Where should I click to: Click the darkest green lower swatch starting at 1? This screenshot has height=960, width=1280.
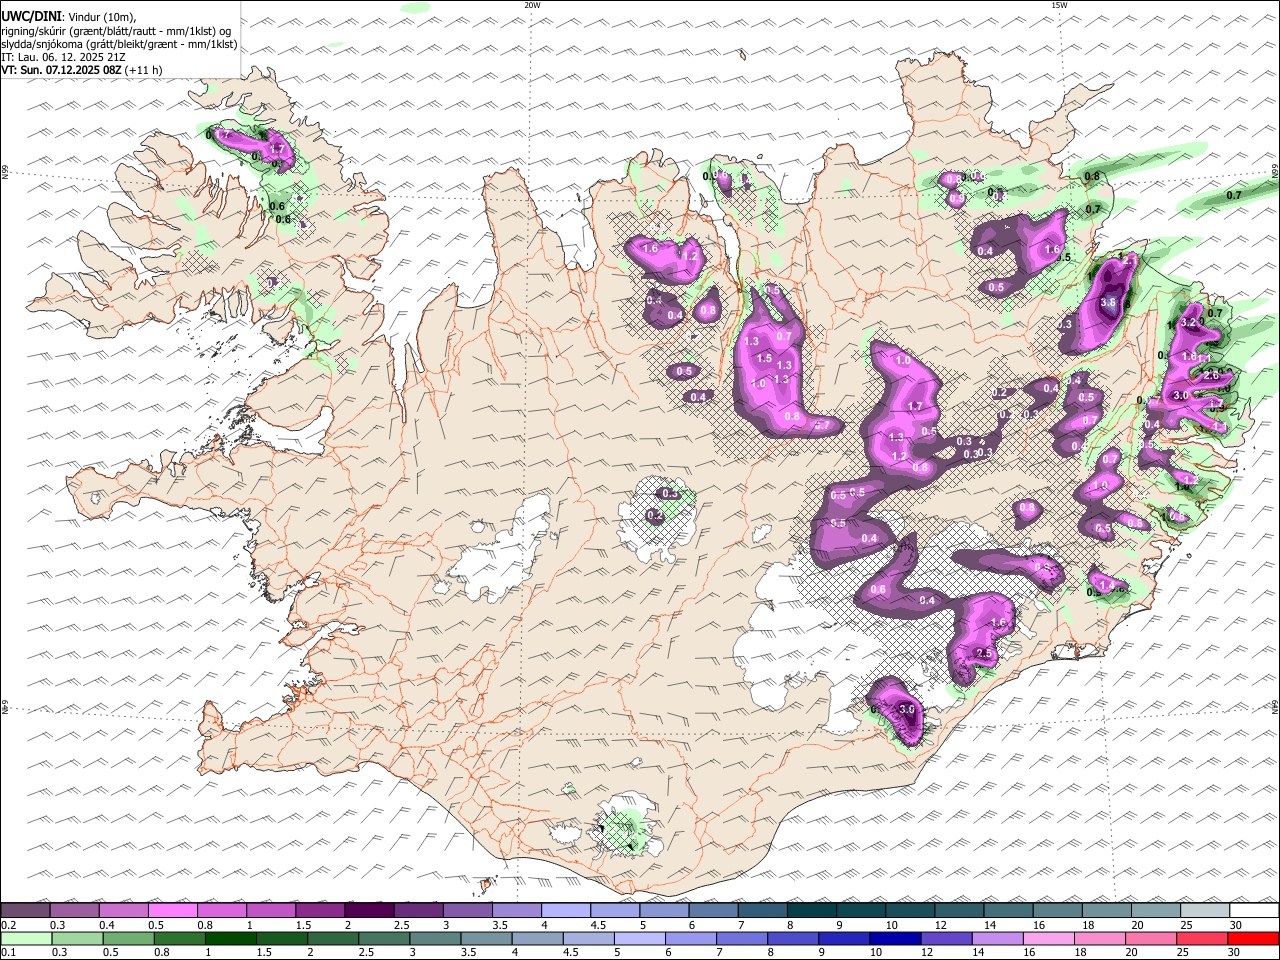(x=230, y=938)
